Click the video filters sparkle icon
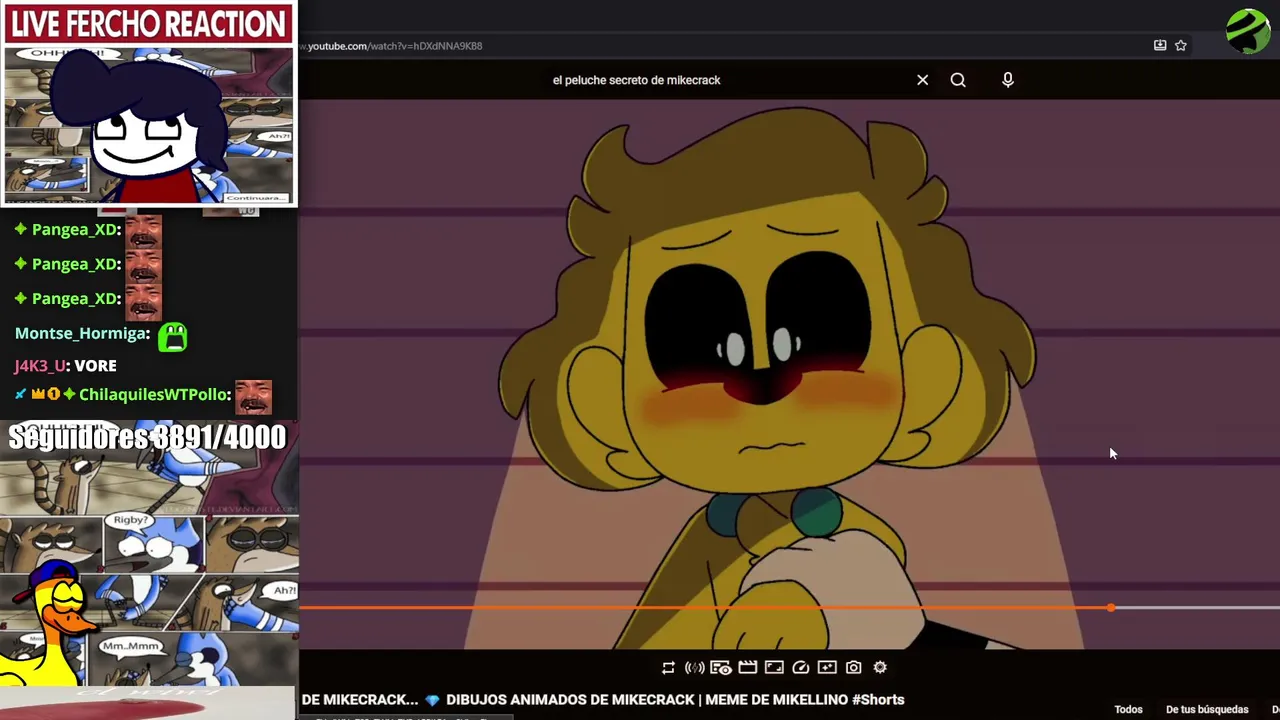The height and width of the screenshot is (720, 1280). tap(827, 667)
